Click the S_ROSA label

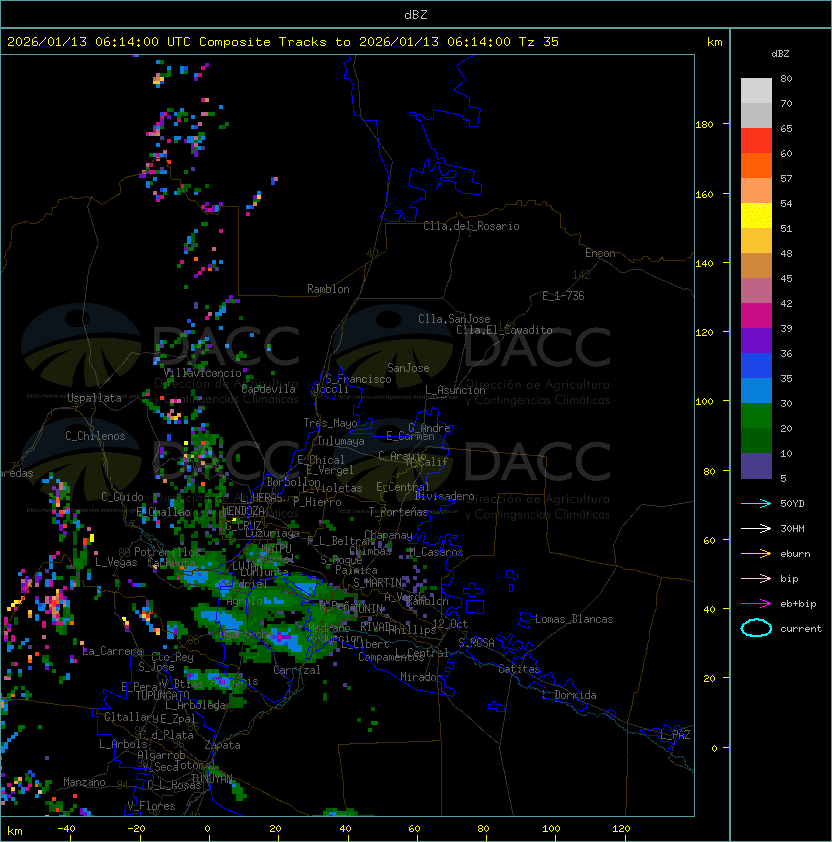(x=476, y=643)
